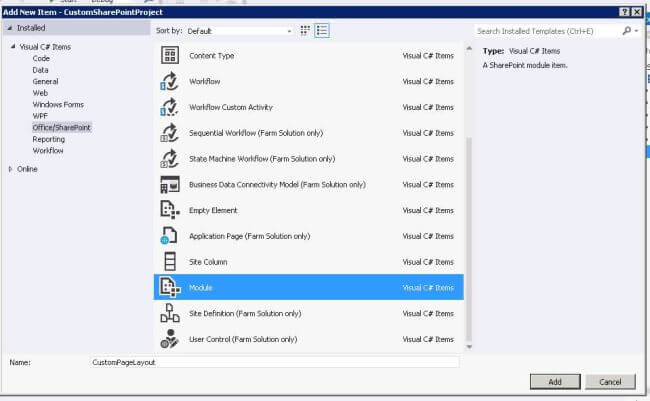Click 'Site Definition (Farm Solution only)' text
The image size is (650, 401).
click(x=245, y=314)
